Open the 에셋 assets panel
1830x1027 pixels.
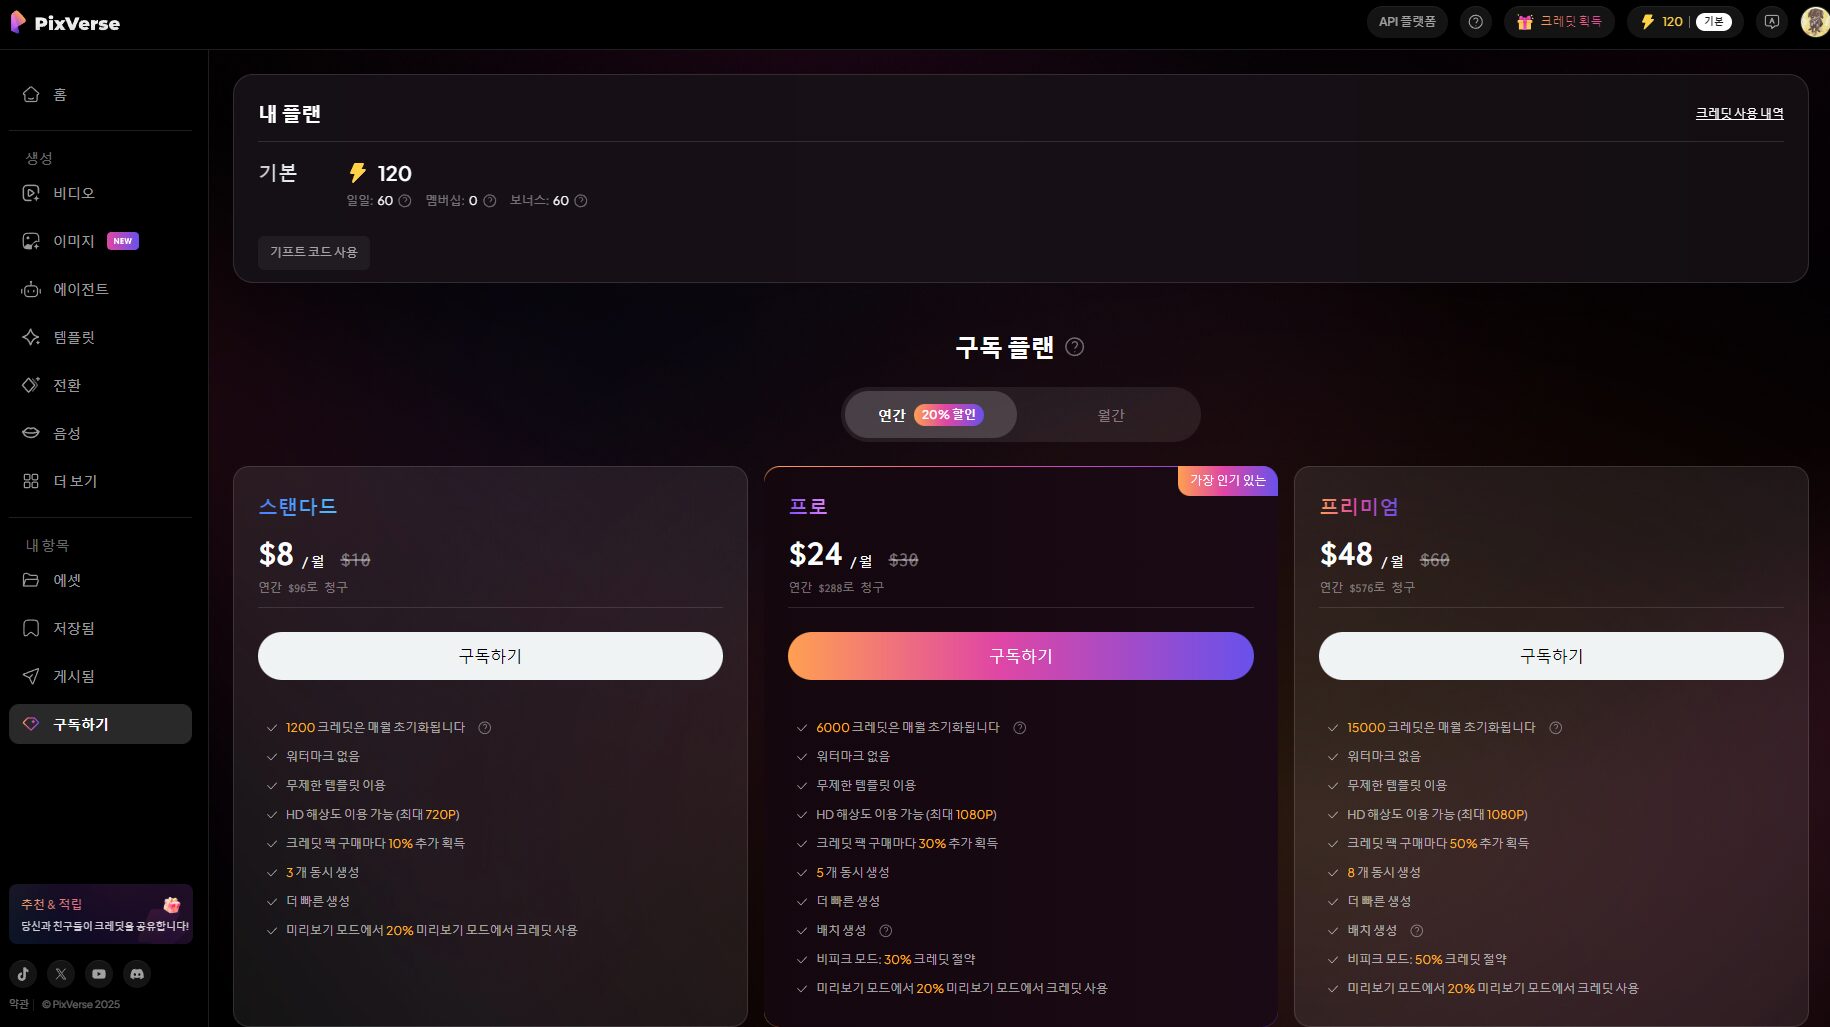(67, 580)
